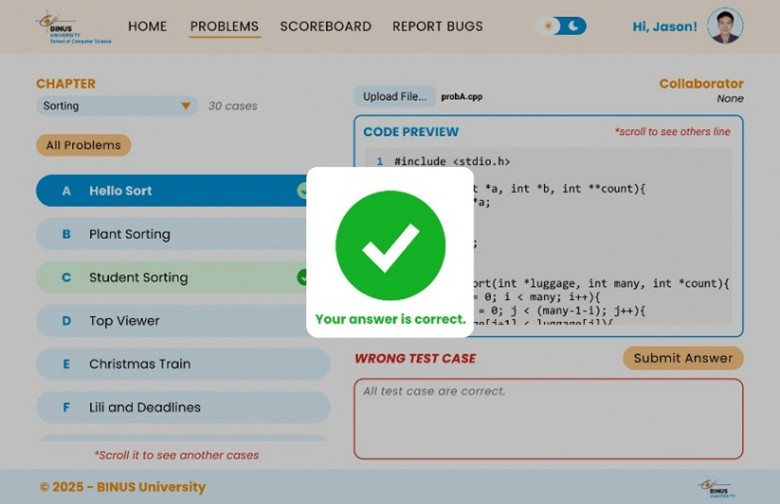Select the PROBLEMS tab
The width and height of the screenshot is (780, 504).
[x=224, y=27]
